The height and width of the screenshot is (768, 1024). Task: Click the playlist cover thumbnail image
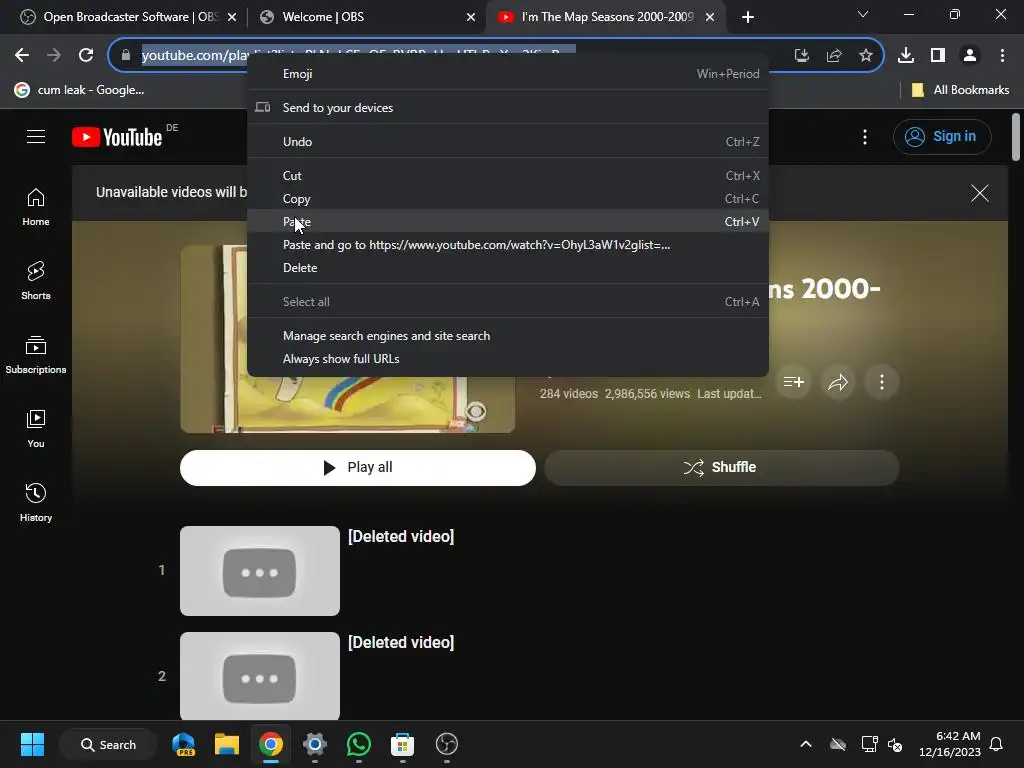click(x=347, y=339)
